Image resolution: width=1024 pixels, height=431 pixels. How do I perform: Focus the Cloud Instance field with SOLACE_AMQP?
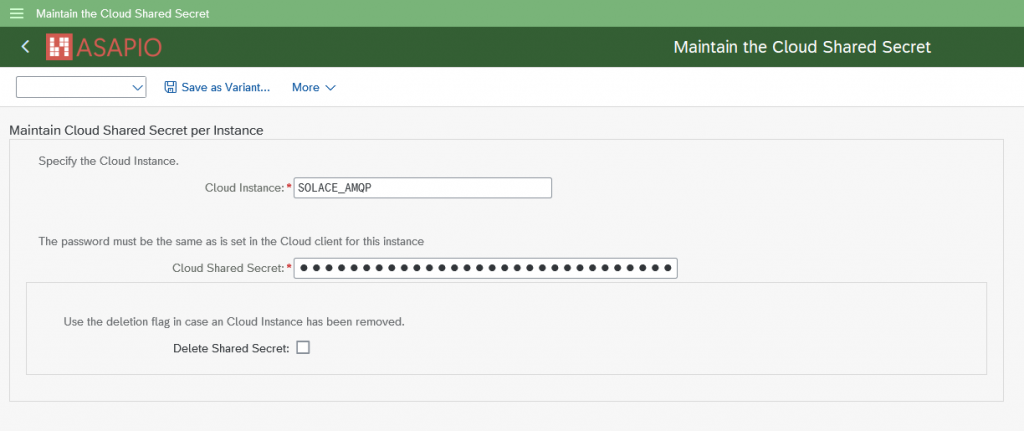tap(422, 188)
